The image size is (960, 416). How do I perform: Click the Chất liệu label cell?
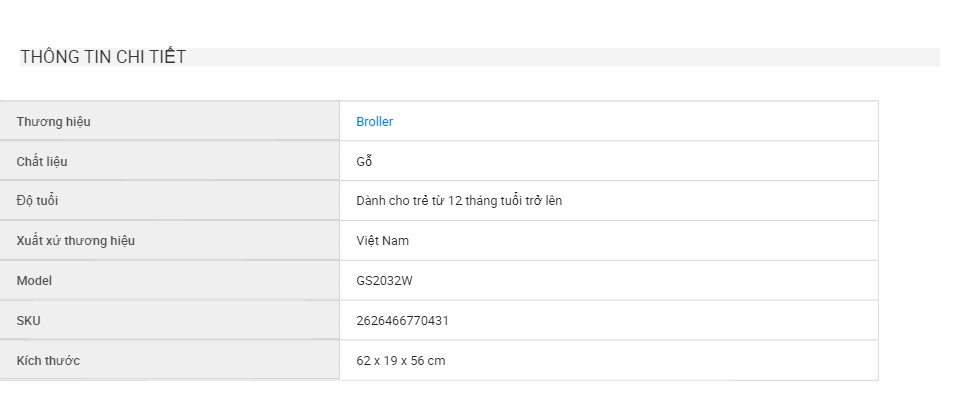click(x=170, y=161)
